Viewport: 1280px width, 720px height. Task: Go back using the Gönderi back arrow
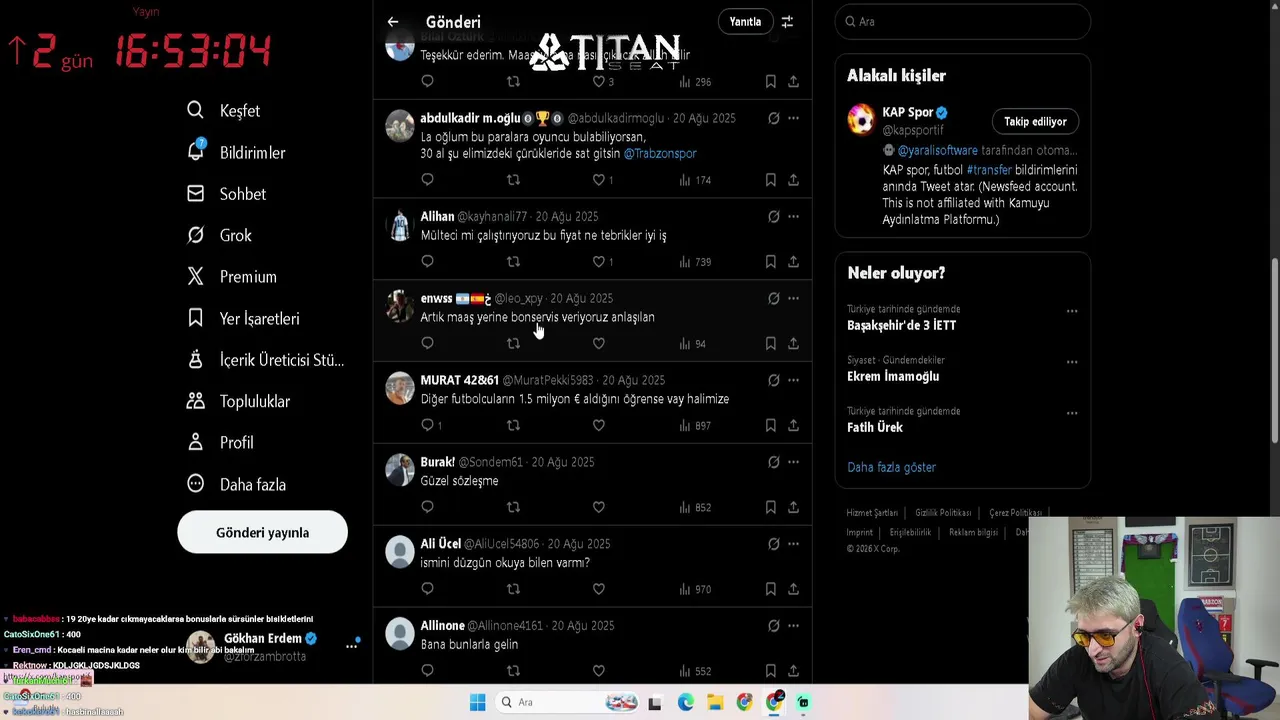393,22
